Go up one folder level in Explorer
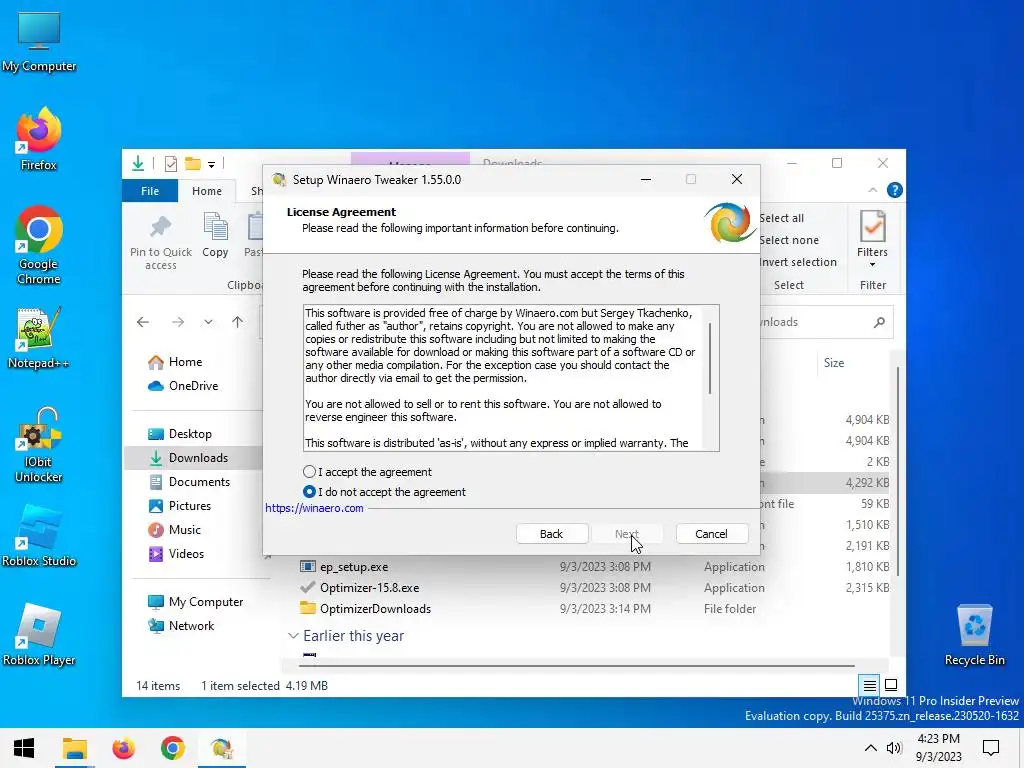1024x768 pixels. (238, 322)
